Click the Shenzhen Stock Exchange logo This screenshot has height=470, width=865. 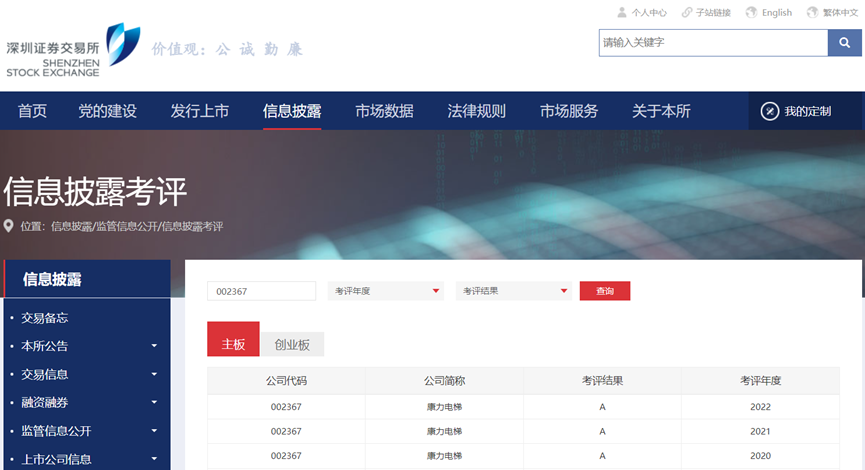[70, 50]
